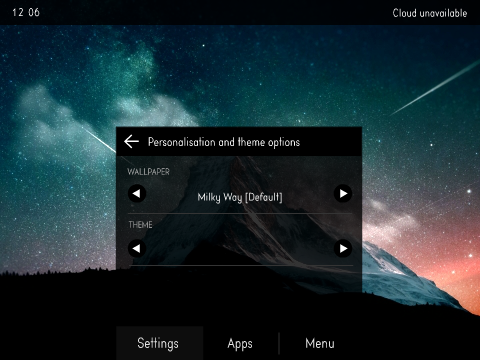Open the Apps tab
The height and width of the screenshot is (360, 480).
tap(240, 343)
